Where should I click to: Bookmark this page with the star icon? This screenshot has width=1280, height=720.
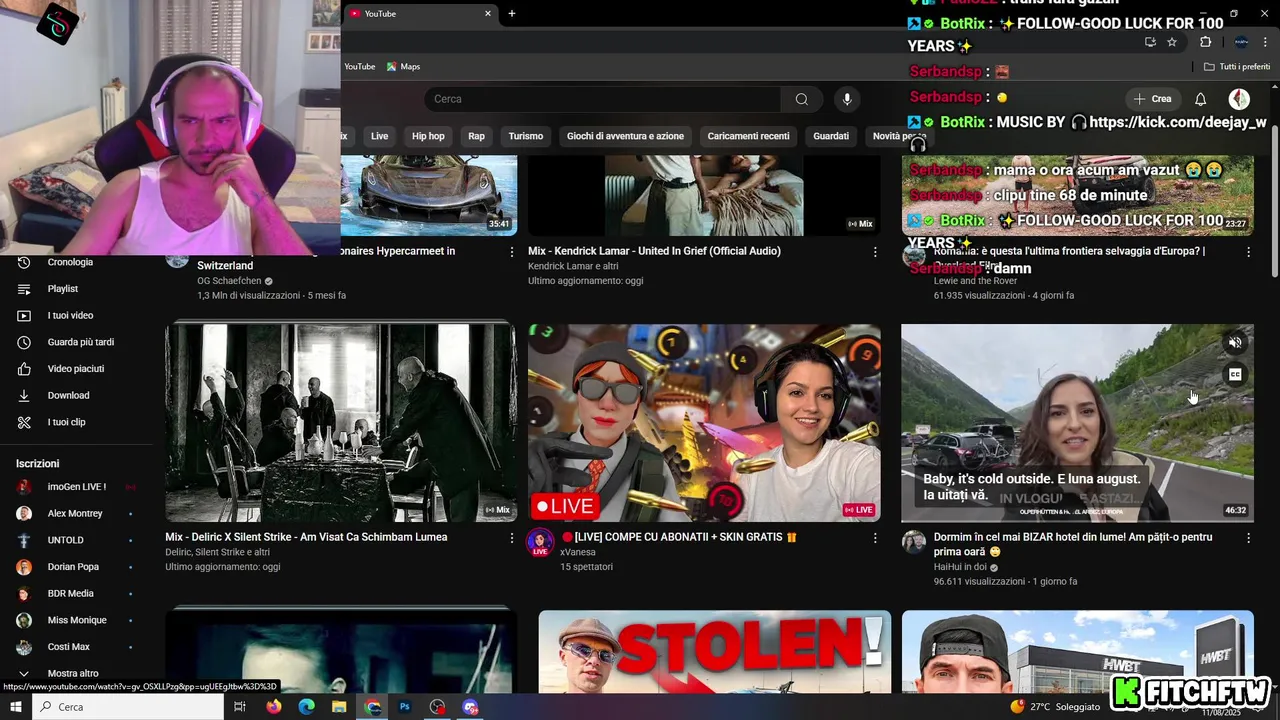click(x=1172, y=42)
